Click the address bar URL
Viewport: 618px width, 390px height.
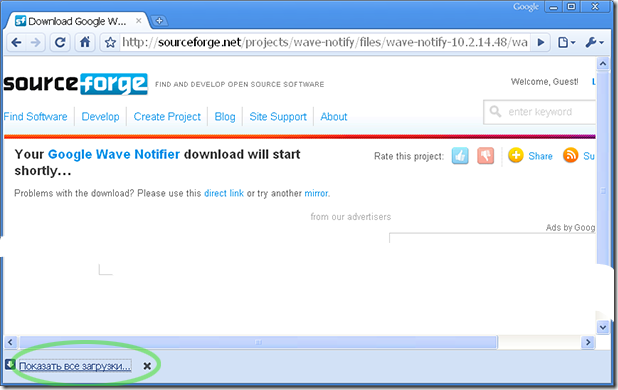click(324, 42)
